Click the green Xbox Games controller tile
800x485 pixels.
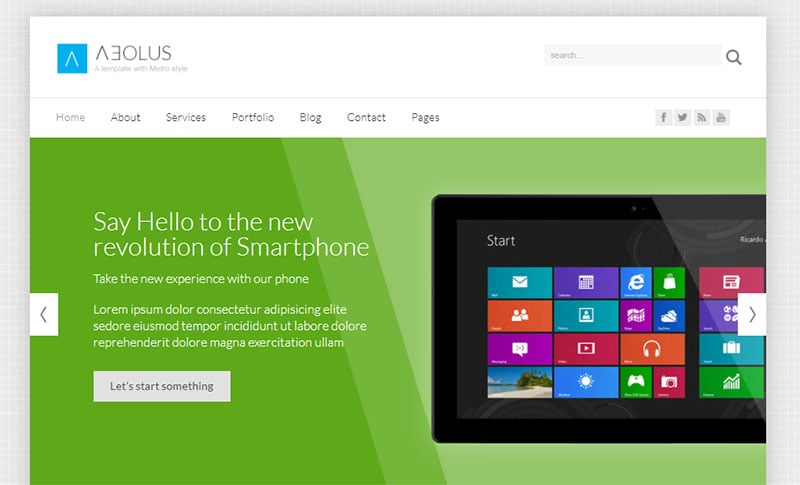point(636,382)
